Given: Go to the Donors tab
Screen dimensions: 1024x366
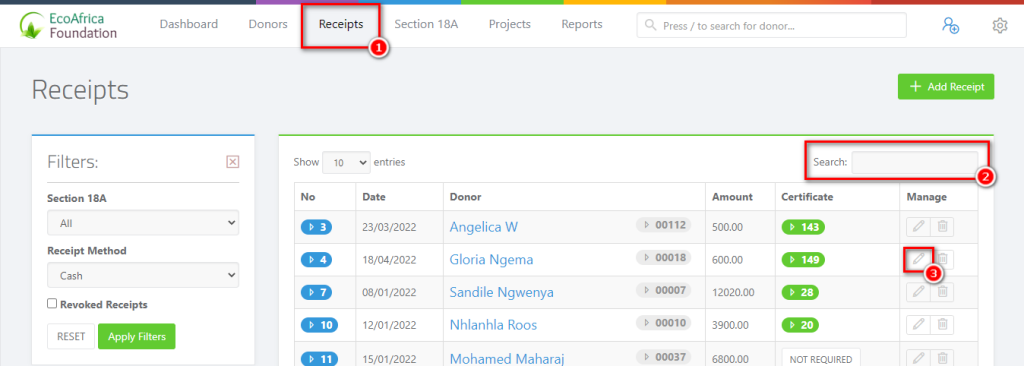Looking at the screenshot, I should [x=268, y=24].
